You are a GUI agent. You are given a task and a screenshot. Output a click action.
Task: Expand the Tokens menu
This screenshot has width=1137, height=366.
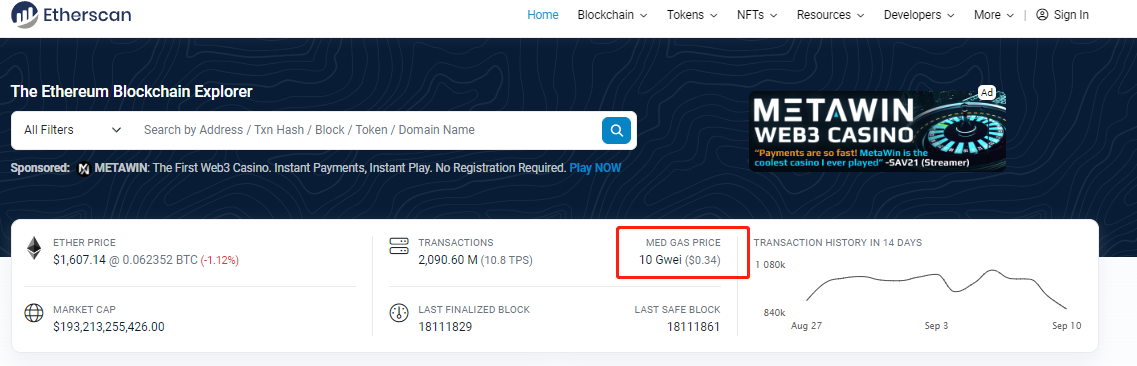click(692, 14)
